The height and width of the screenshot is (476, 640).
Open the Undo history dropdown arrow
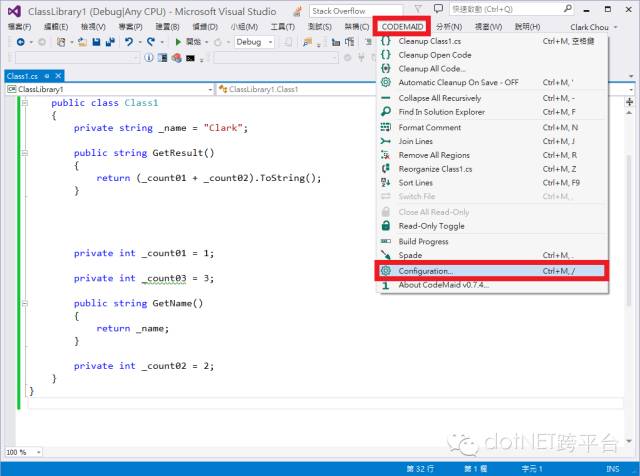[x=140, y=42]
